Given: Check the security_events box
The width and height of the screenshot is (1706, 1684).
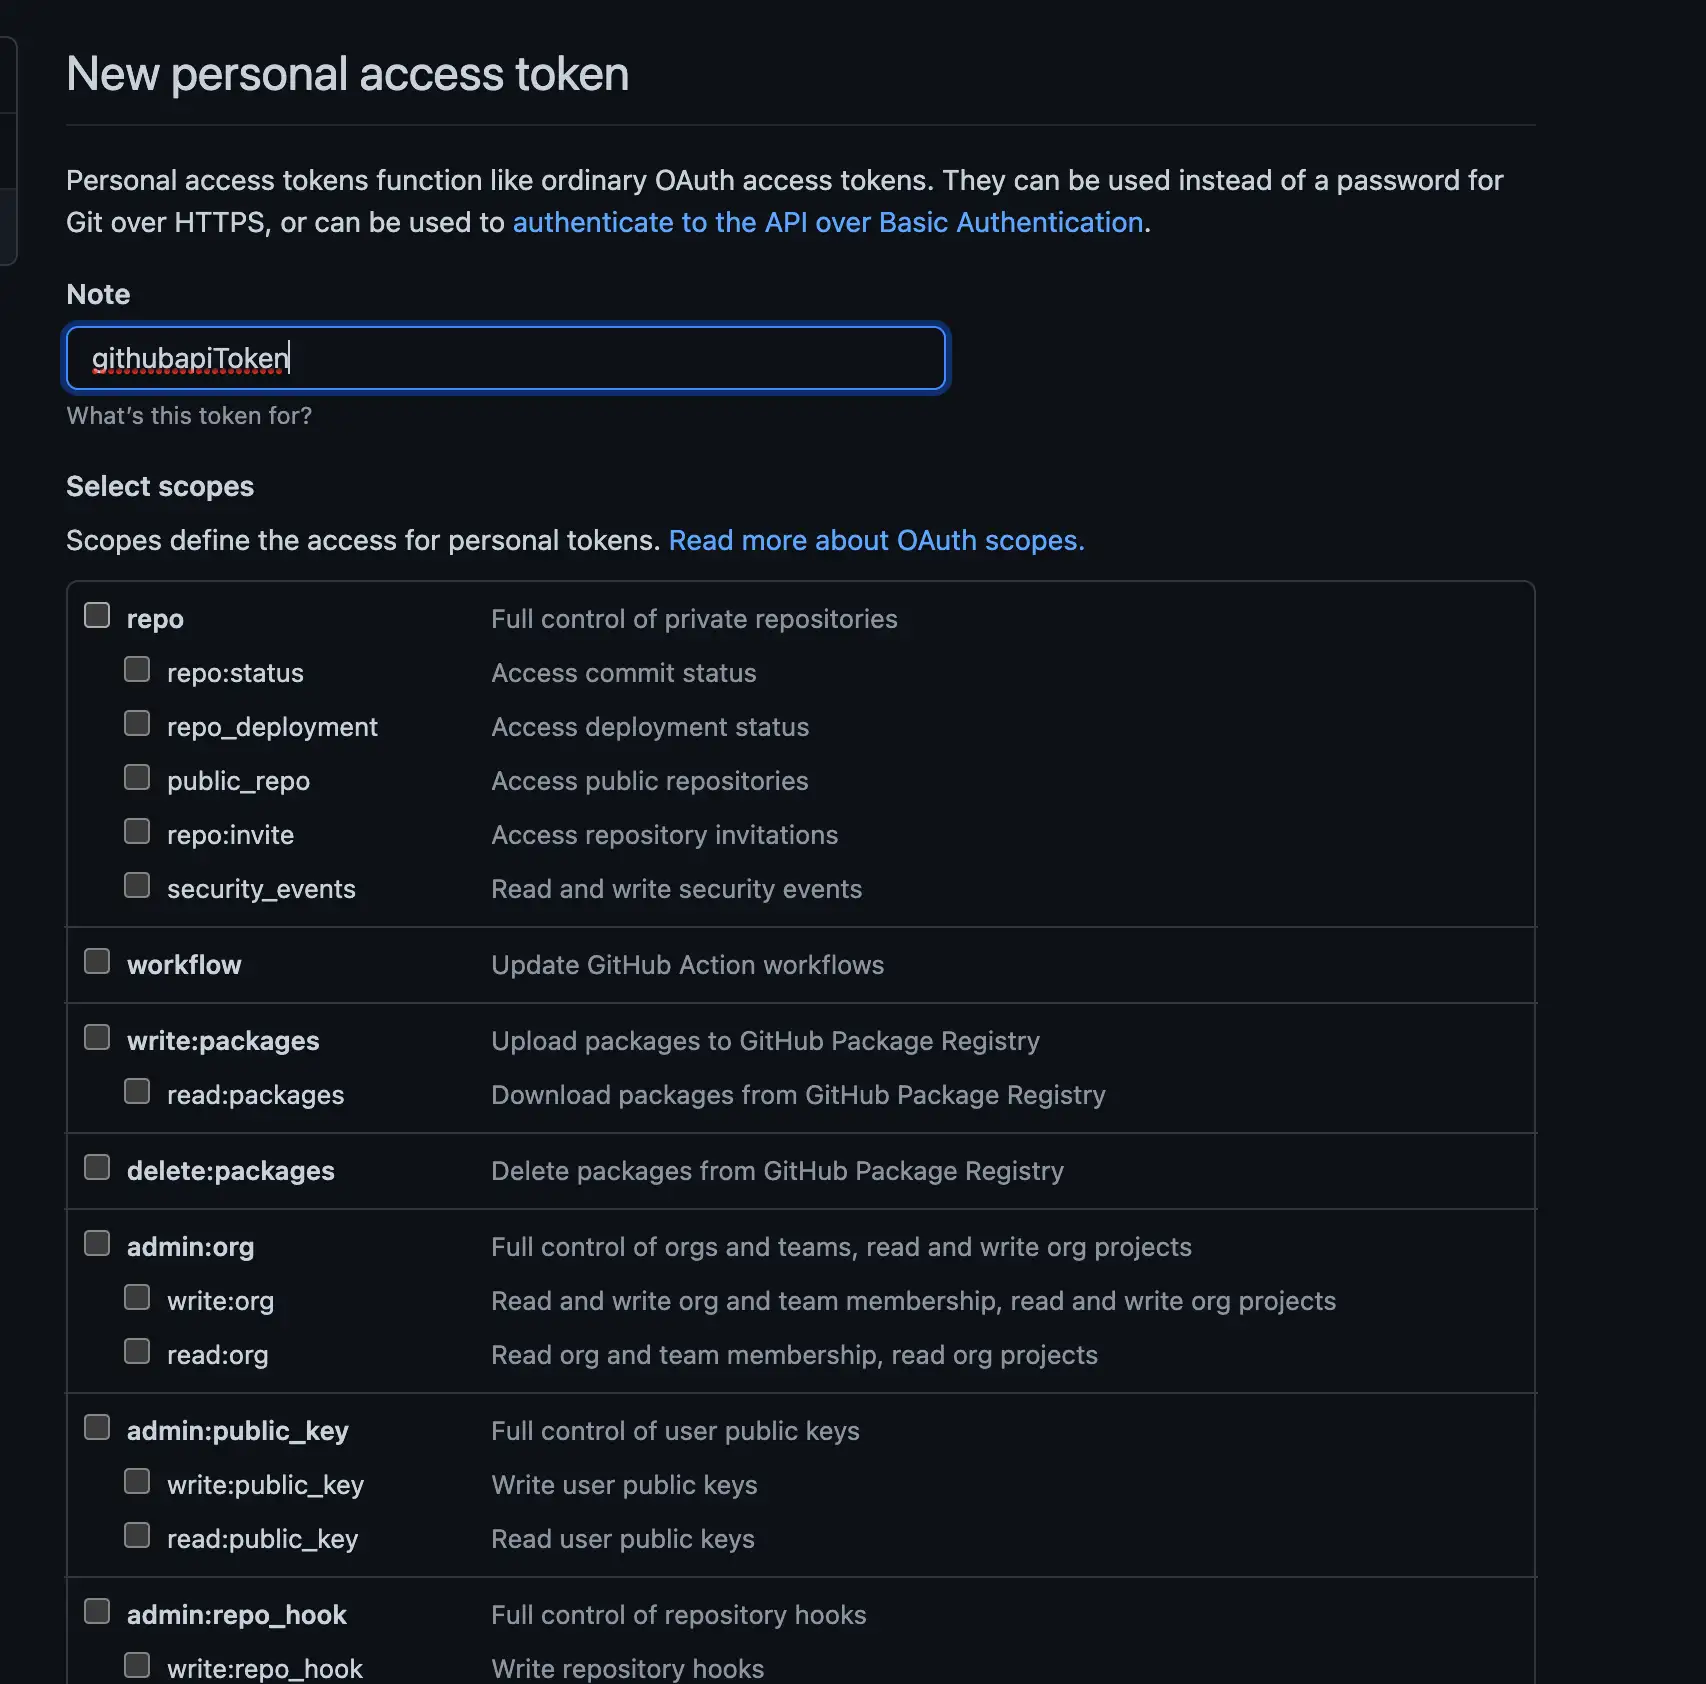Looking at the screenshot, I should click(x=137, y=885).
